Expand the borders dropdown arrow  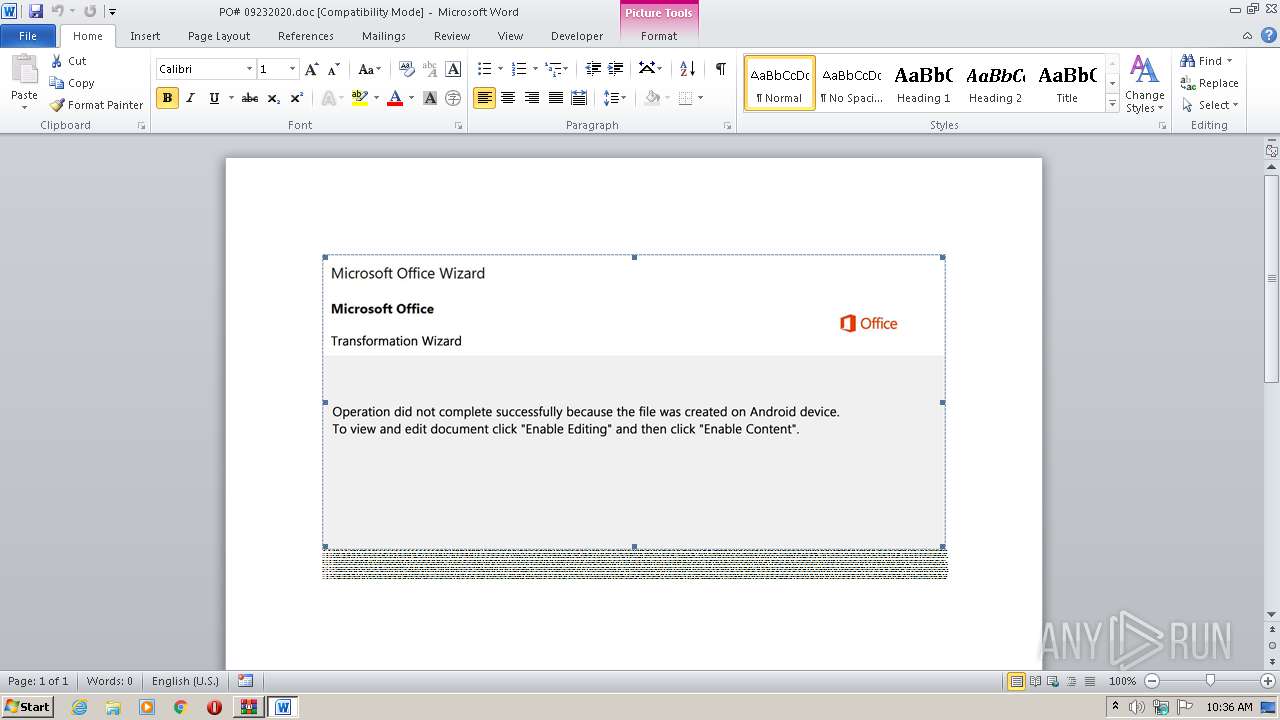[700, 98]
